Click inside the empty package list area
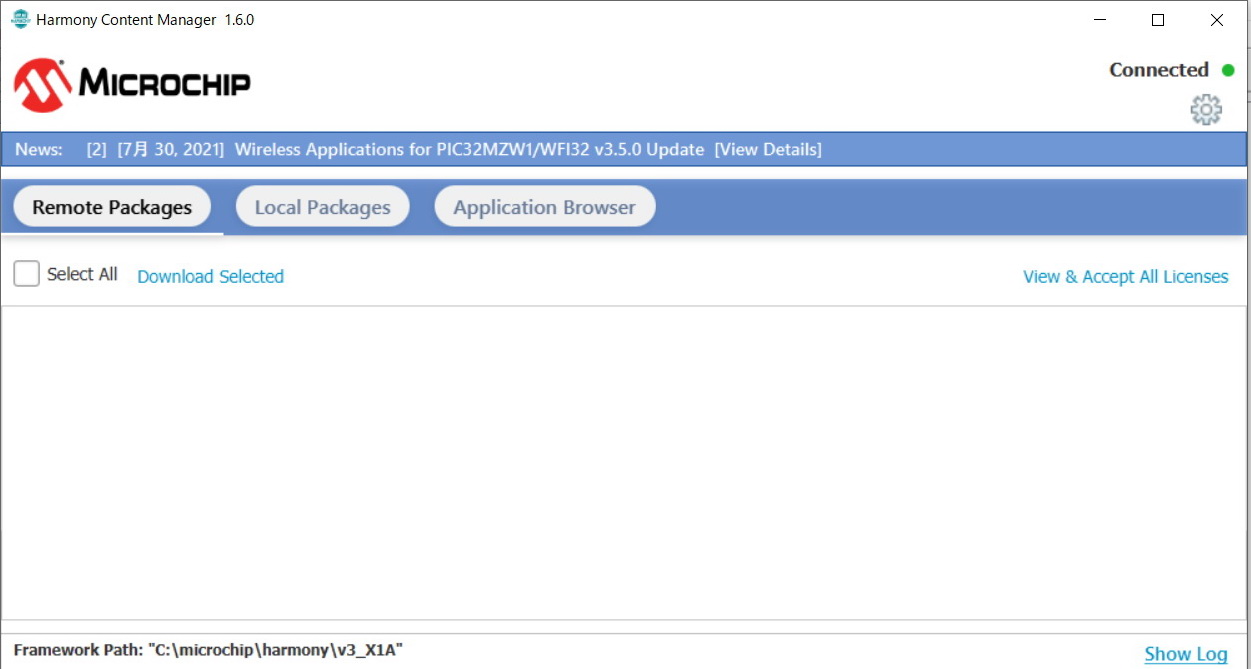The height and width of the screenshot is (669, 1251). tap(624, 462)
